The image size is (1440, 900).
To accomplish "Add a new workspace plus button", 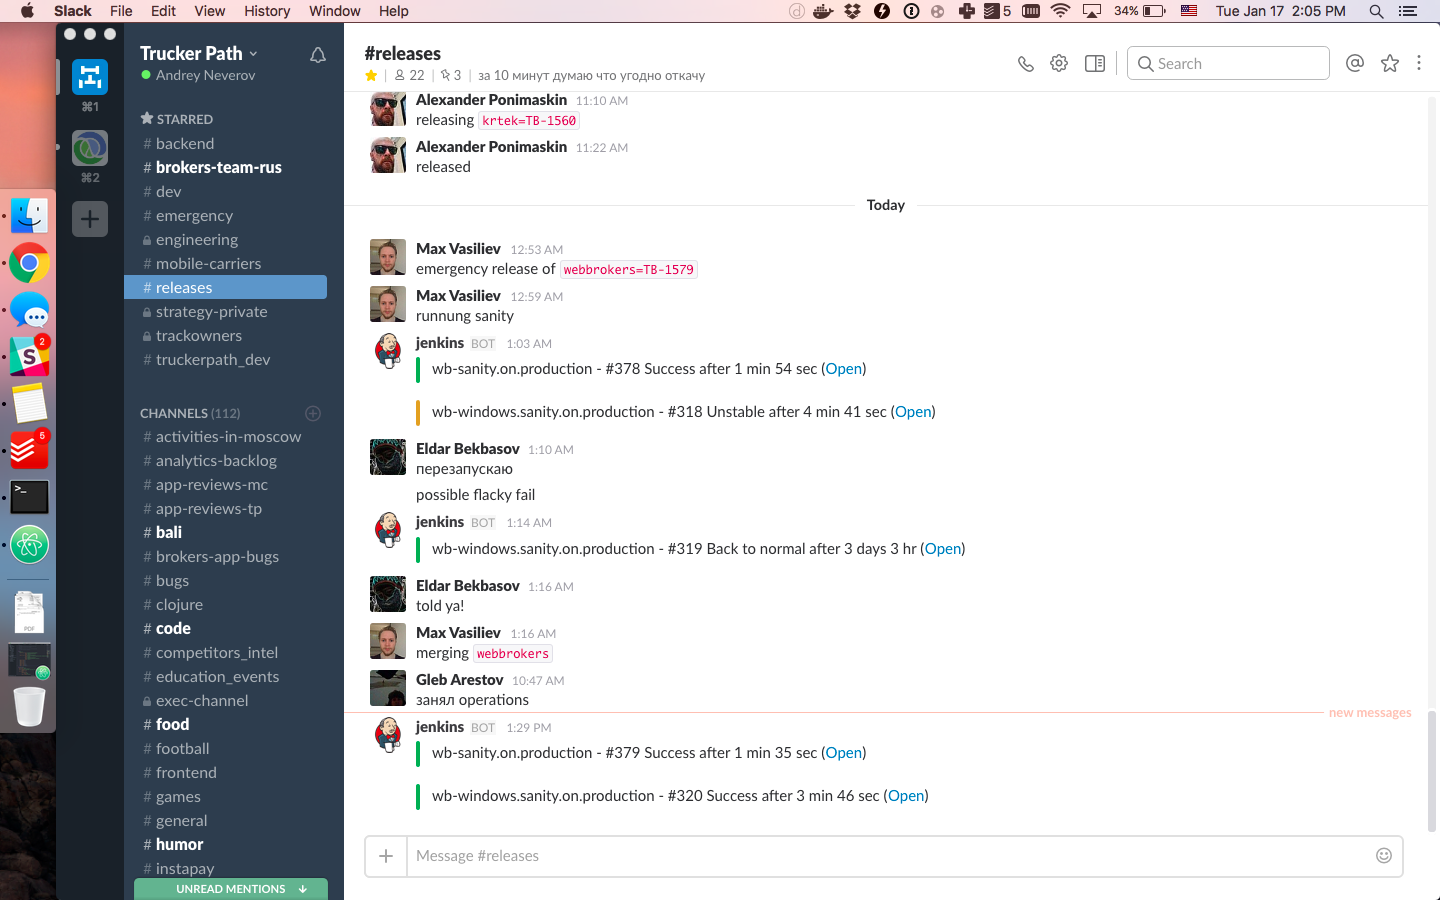I will point(90,219).
